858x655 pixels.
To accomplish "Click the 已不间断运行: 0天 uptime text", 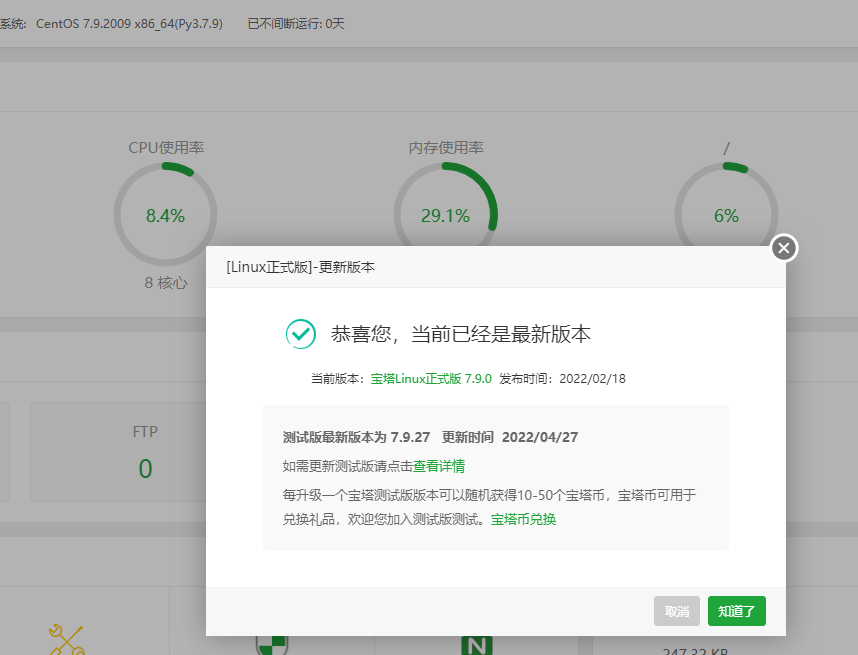I will tap(296, 24).
